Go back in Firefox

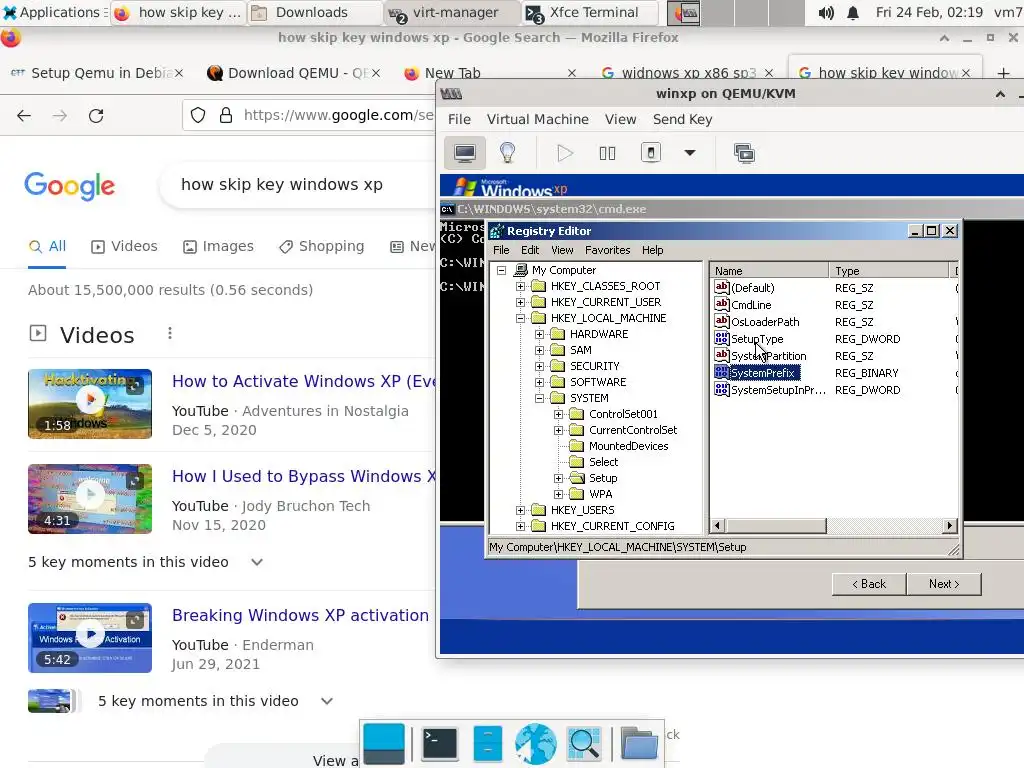pos(24,116)
